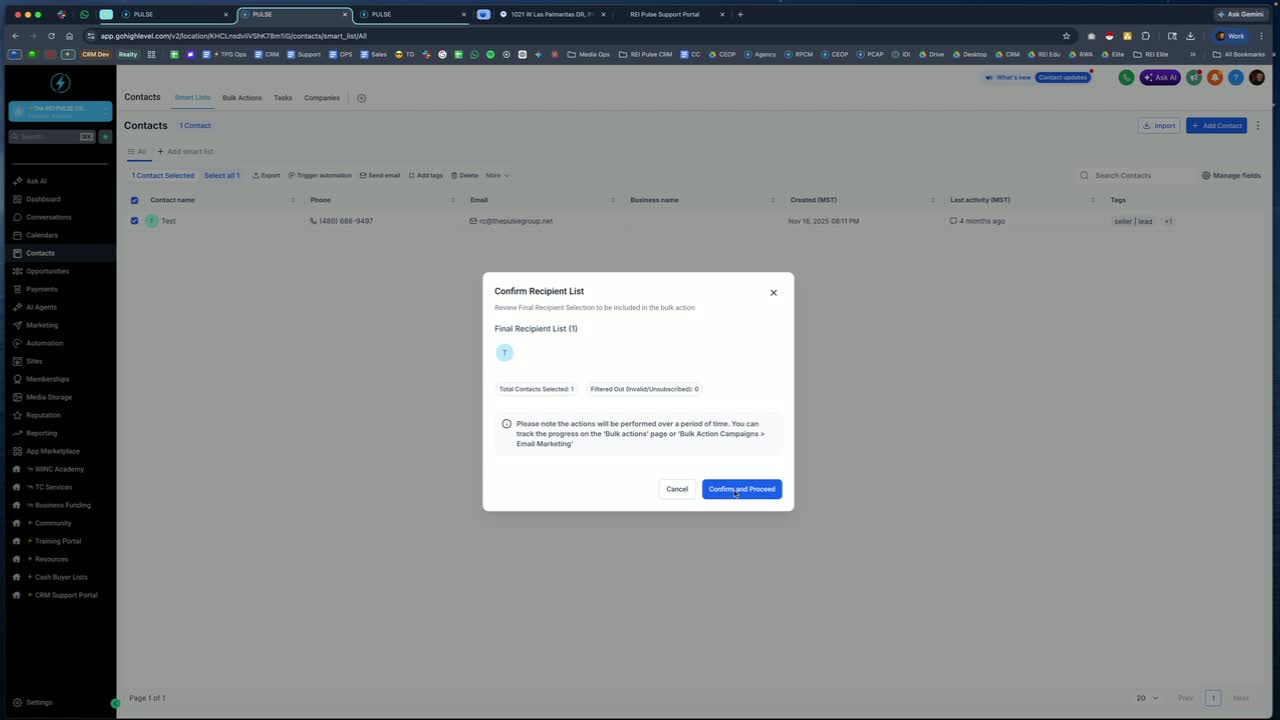The image size is (1280, 720).
Task: Click the Send email action
Action: point(380,175)
